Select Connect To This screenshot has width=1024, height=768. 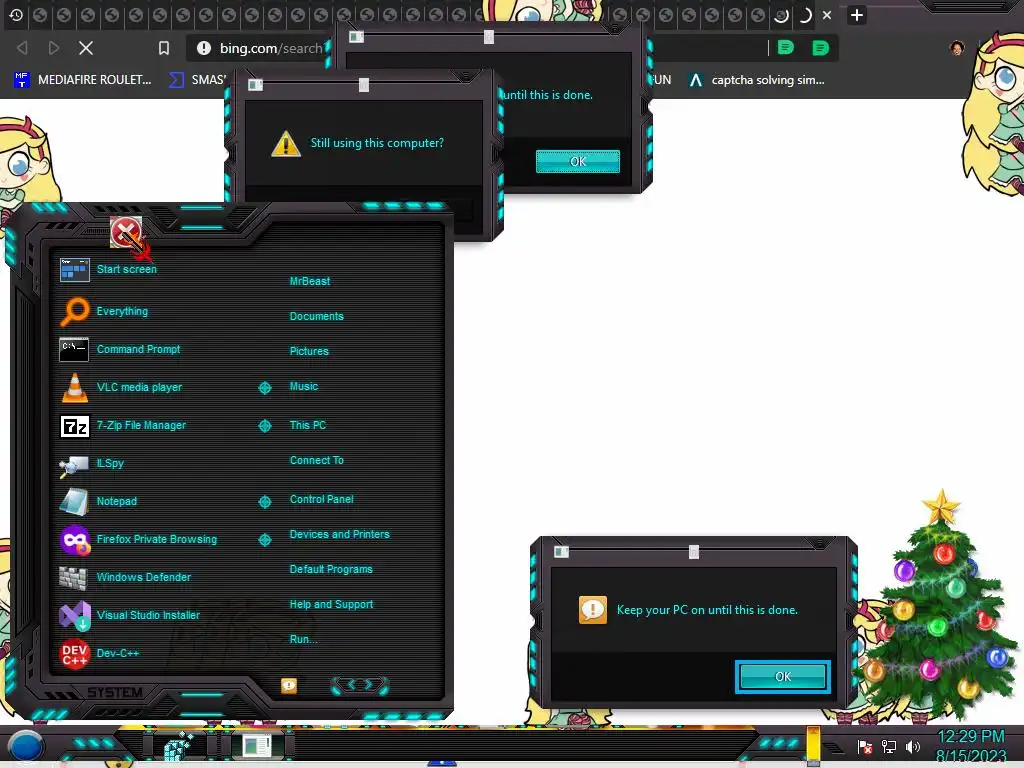click(x=317, y=460)
